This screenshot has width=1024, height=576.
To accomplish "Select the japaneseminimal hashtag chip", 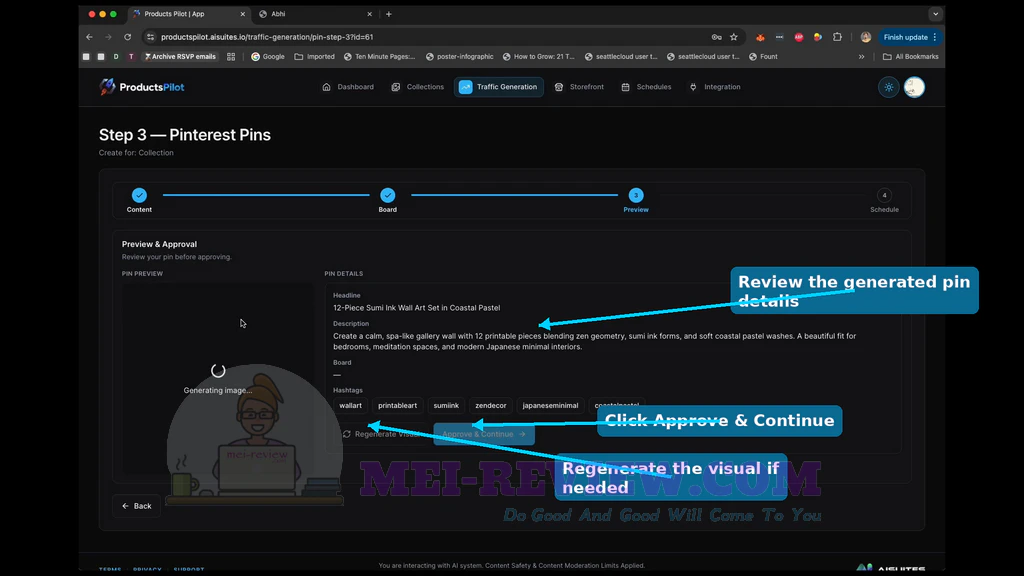I will tap(550, 406).
